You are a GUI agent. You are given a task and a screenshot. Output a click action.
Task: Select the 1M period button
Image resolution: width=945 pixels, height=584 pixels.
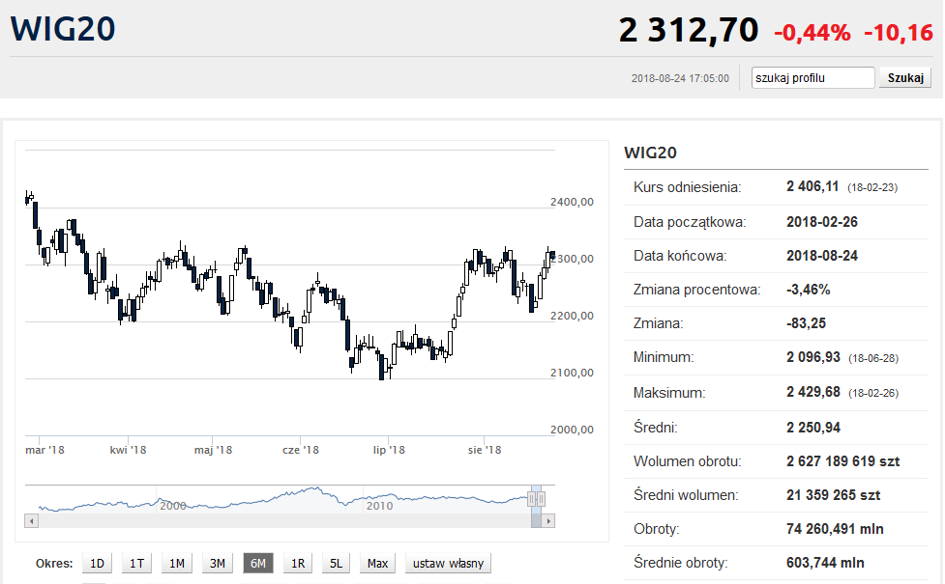pos(177,564)
